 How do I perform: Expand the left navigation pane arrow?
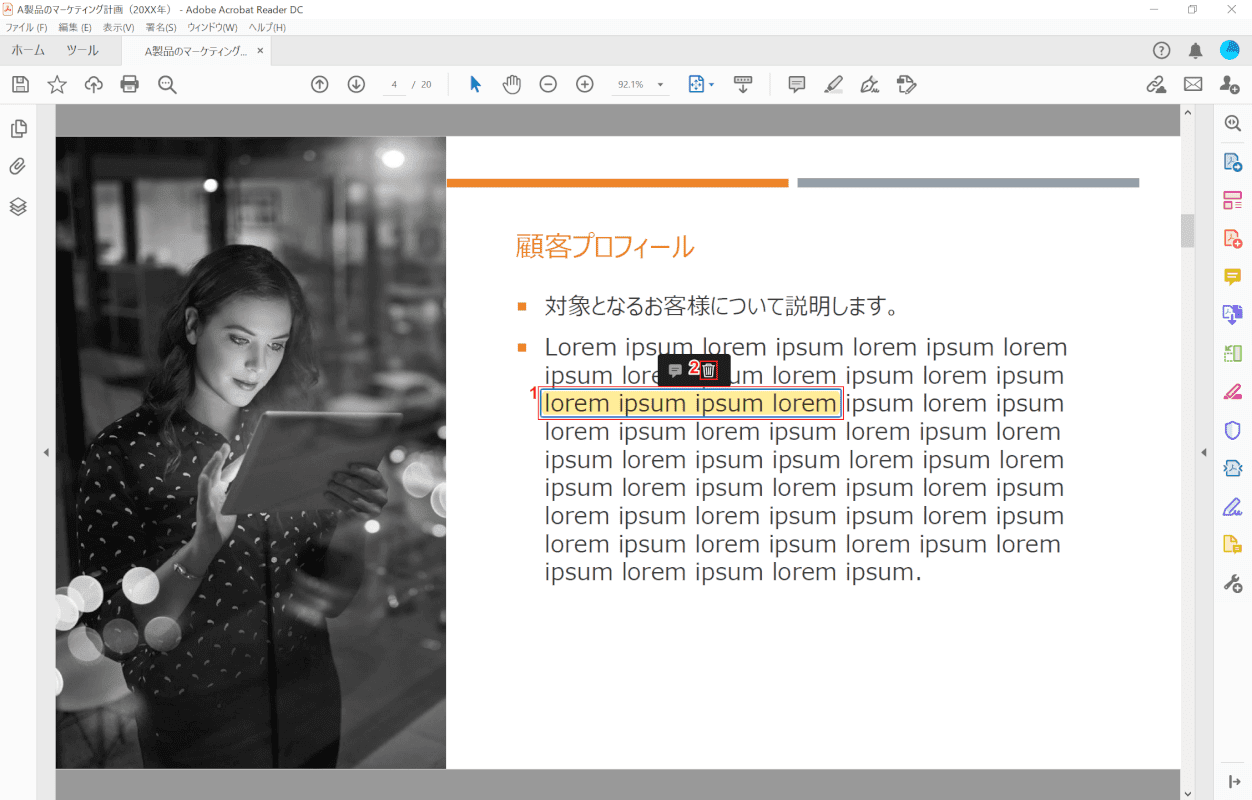point(45,453)
